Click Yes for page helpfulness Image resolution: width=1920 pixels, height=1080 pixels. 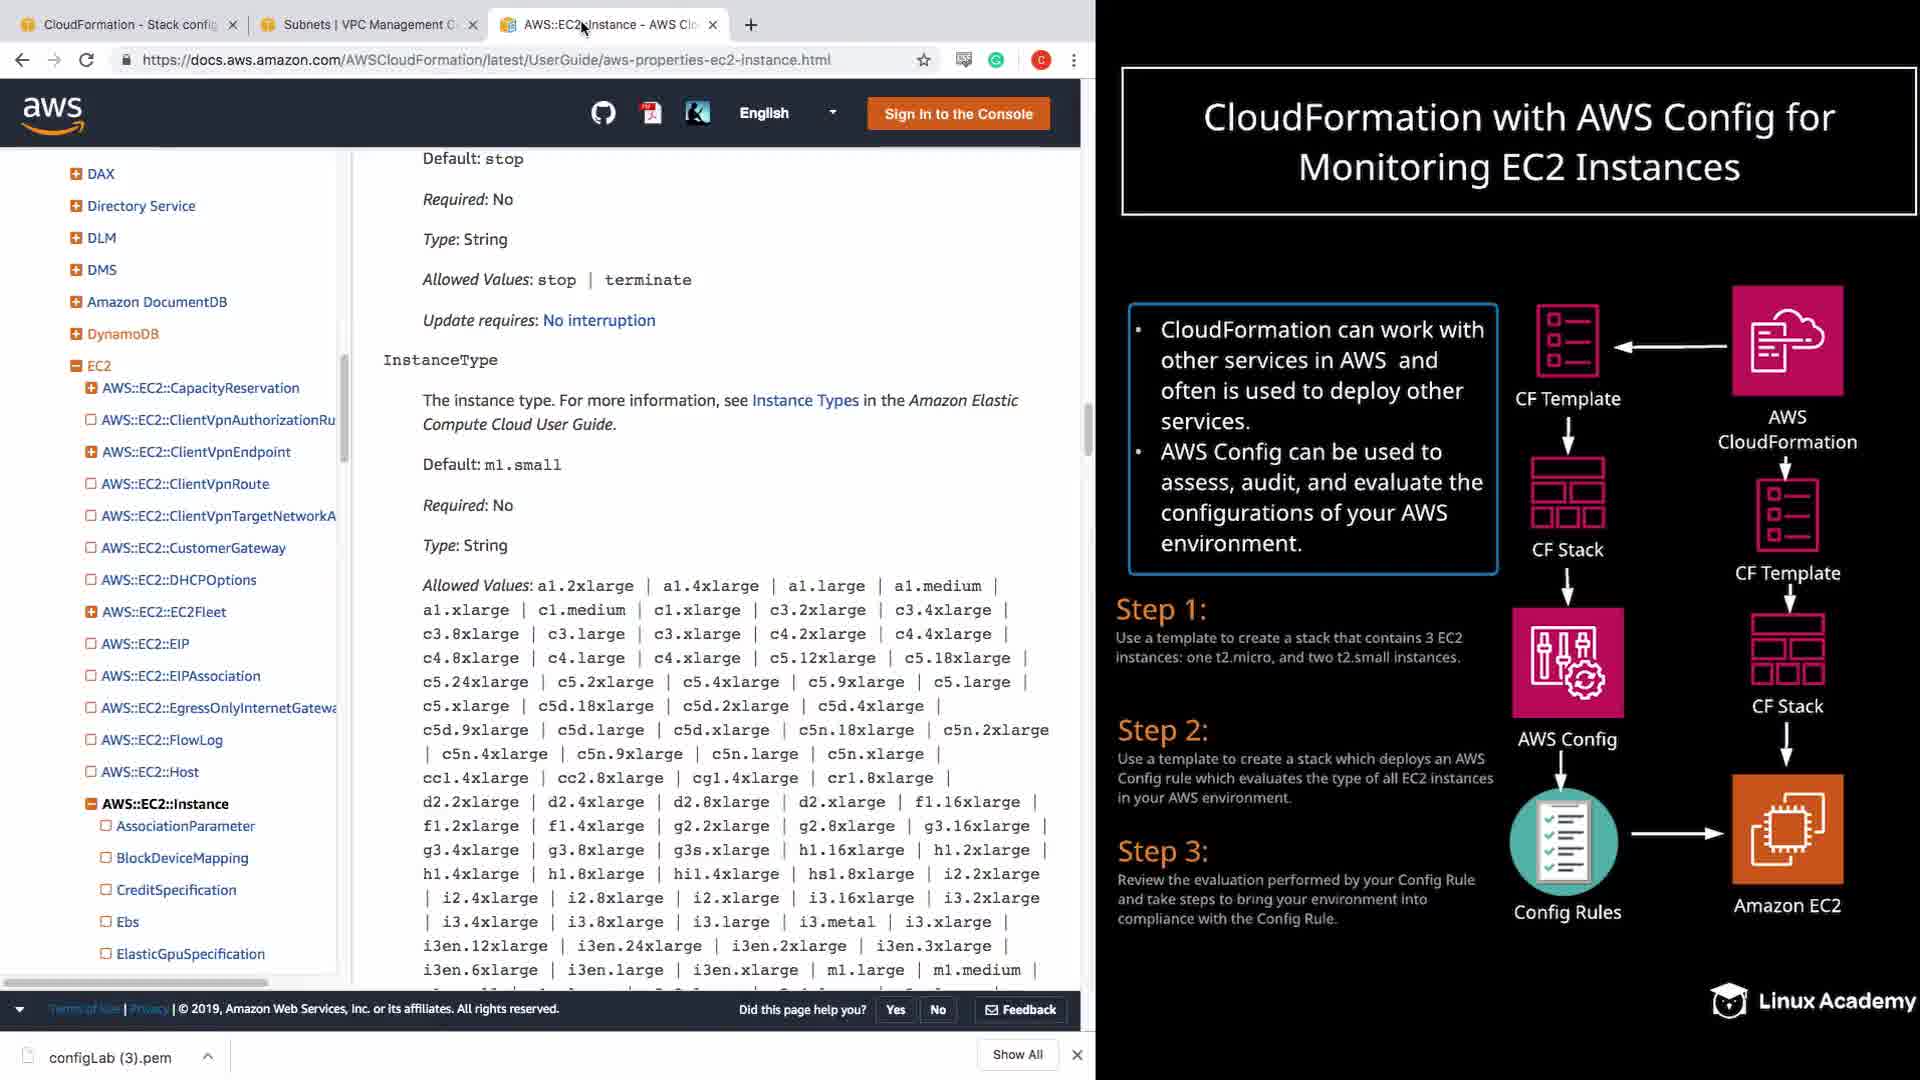pyautogui.click(x=895, y=1010)
